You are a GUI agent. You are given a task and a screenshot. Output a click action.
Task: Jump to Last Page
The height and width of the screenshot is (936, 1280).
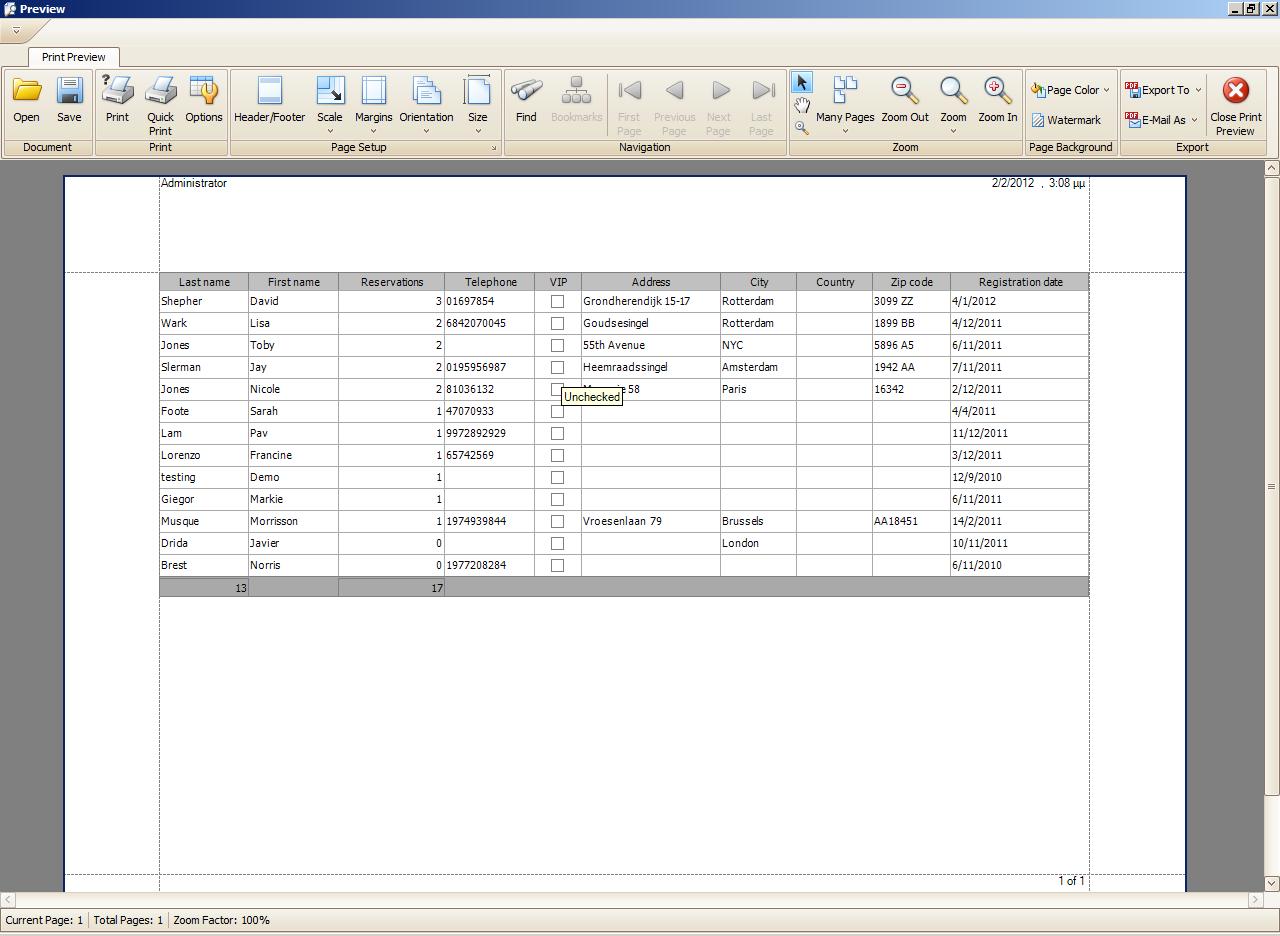tap(762, 90)
